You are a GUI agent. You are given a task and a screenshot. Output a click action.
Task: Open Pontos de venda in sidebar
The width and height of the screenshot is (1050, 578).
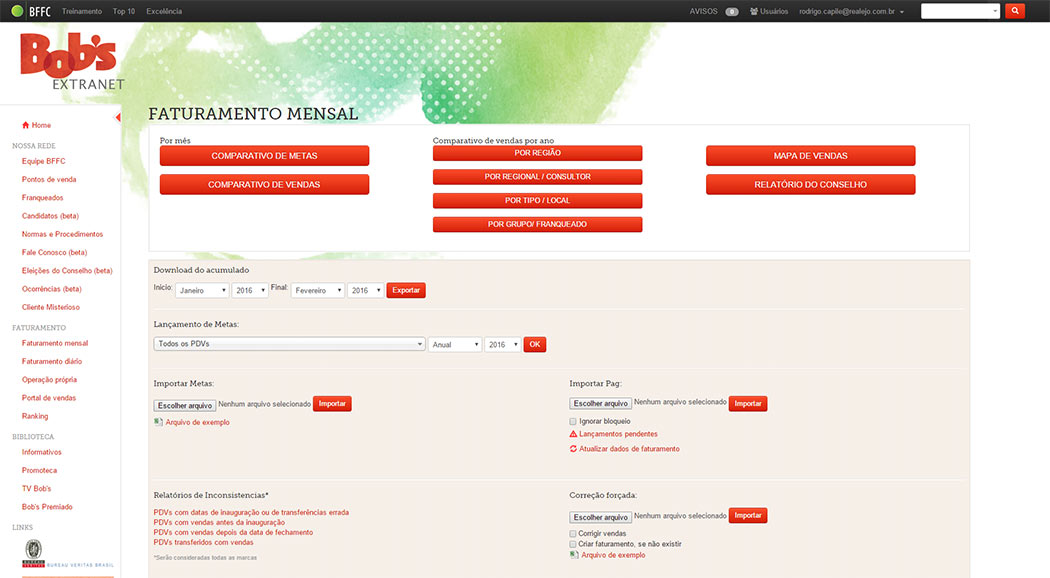[x=49, y=179]
